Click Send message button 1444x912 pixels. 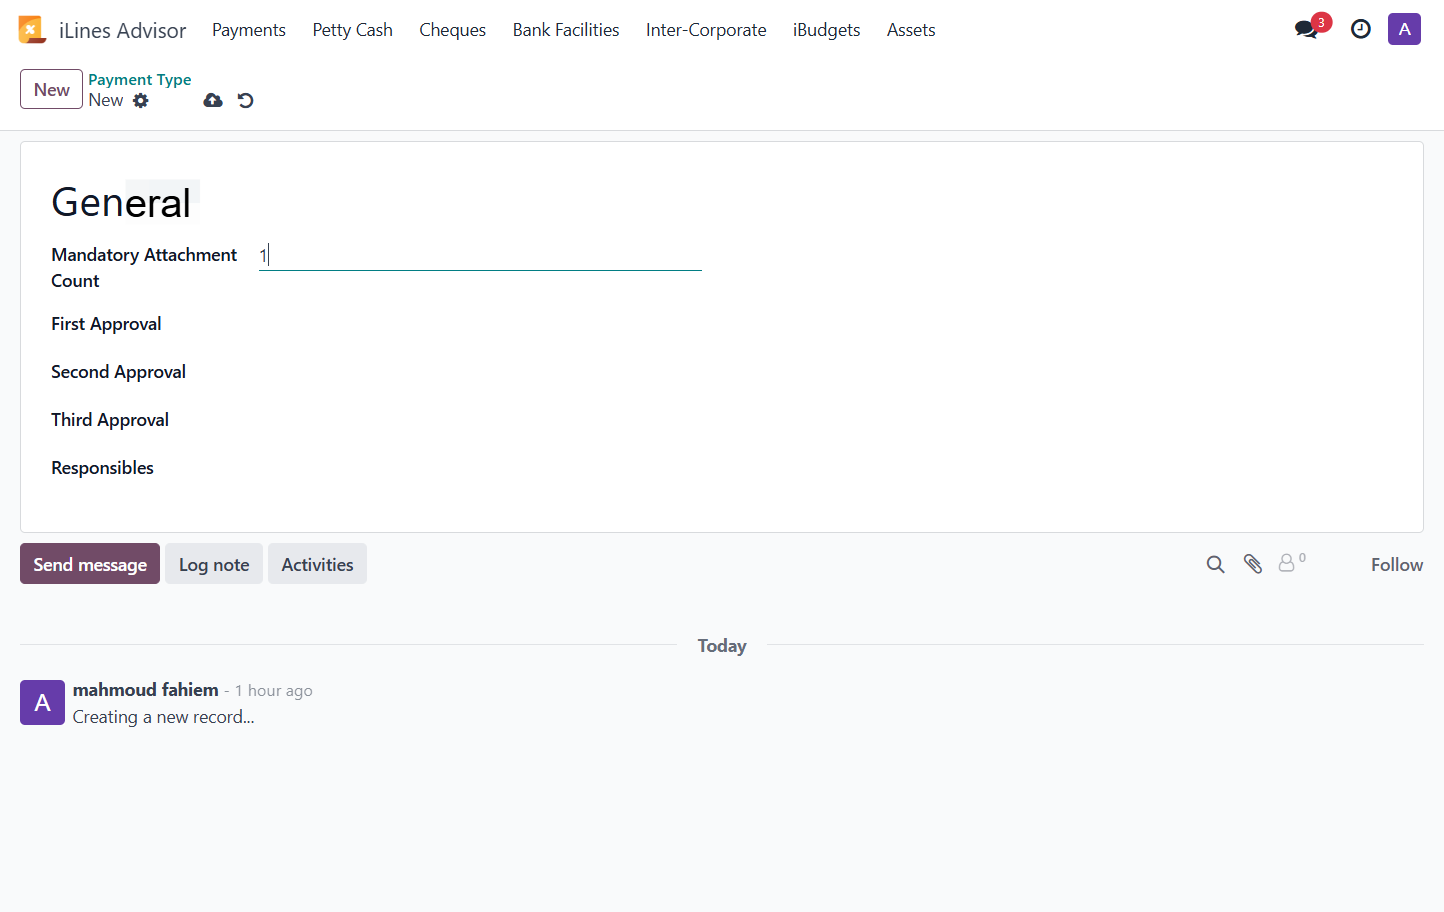[90, 564]
